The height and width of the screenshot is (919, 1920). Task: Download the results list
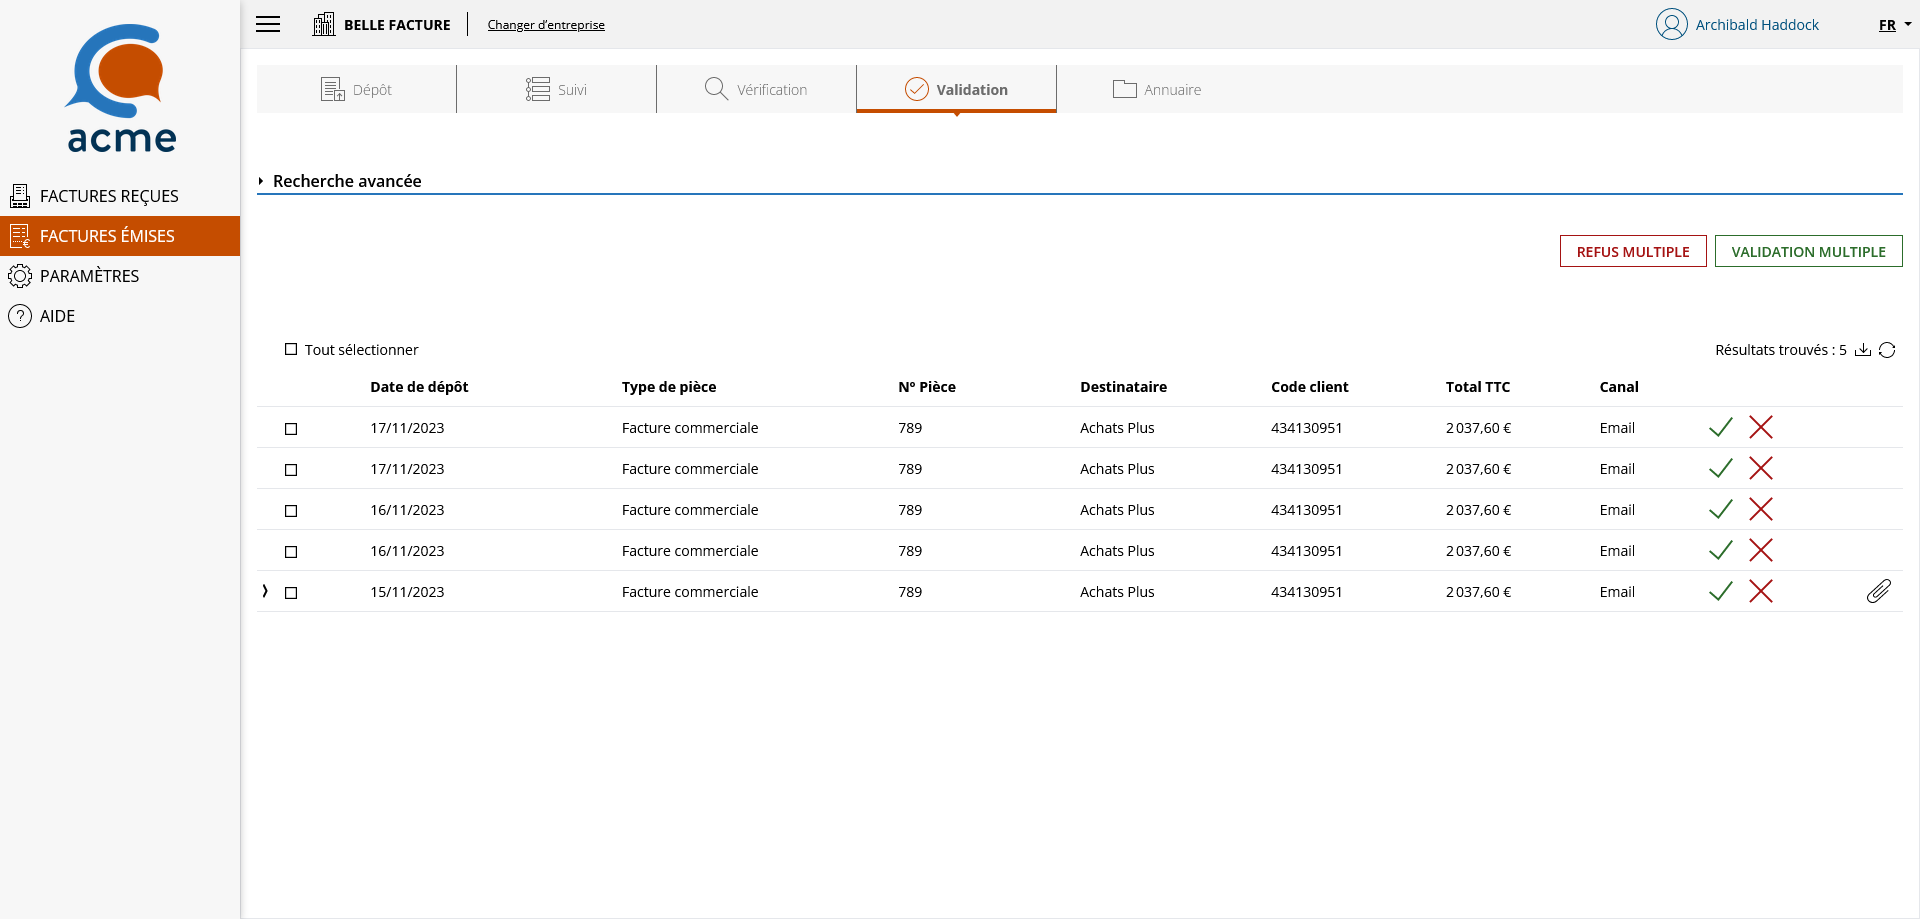(1863, 350)
